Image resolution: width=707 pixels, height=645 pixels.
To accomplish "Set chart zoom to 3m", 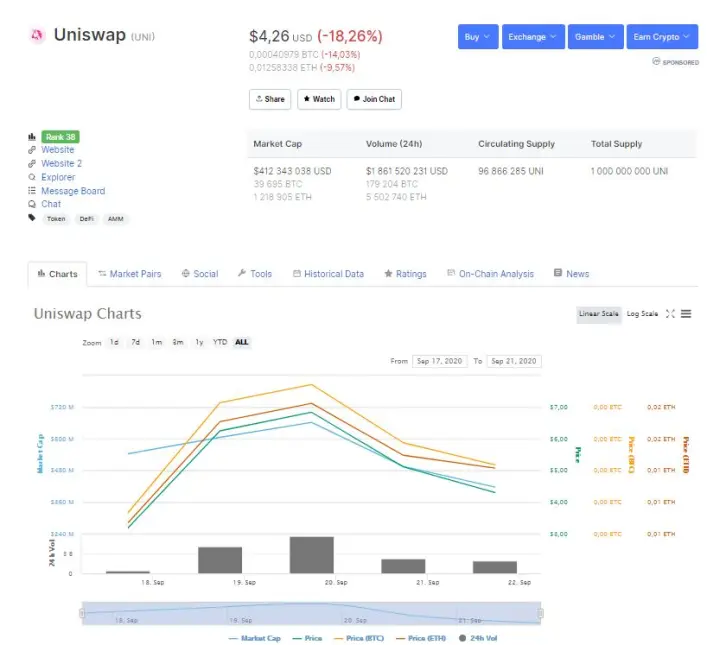I will (178, 342).
